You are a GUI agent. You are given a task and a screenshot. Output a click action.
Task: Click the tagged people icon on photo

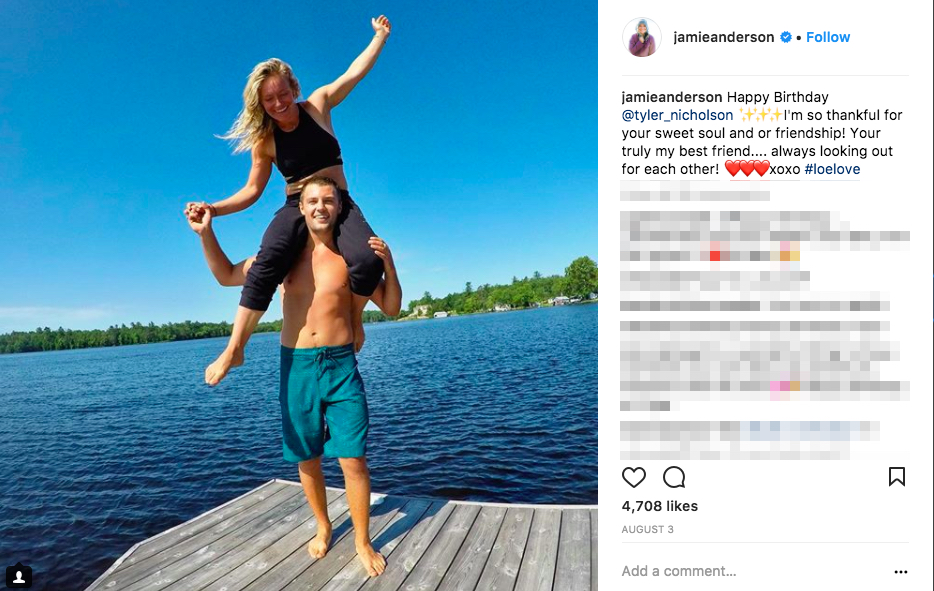click(x=18, y=576)
